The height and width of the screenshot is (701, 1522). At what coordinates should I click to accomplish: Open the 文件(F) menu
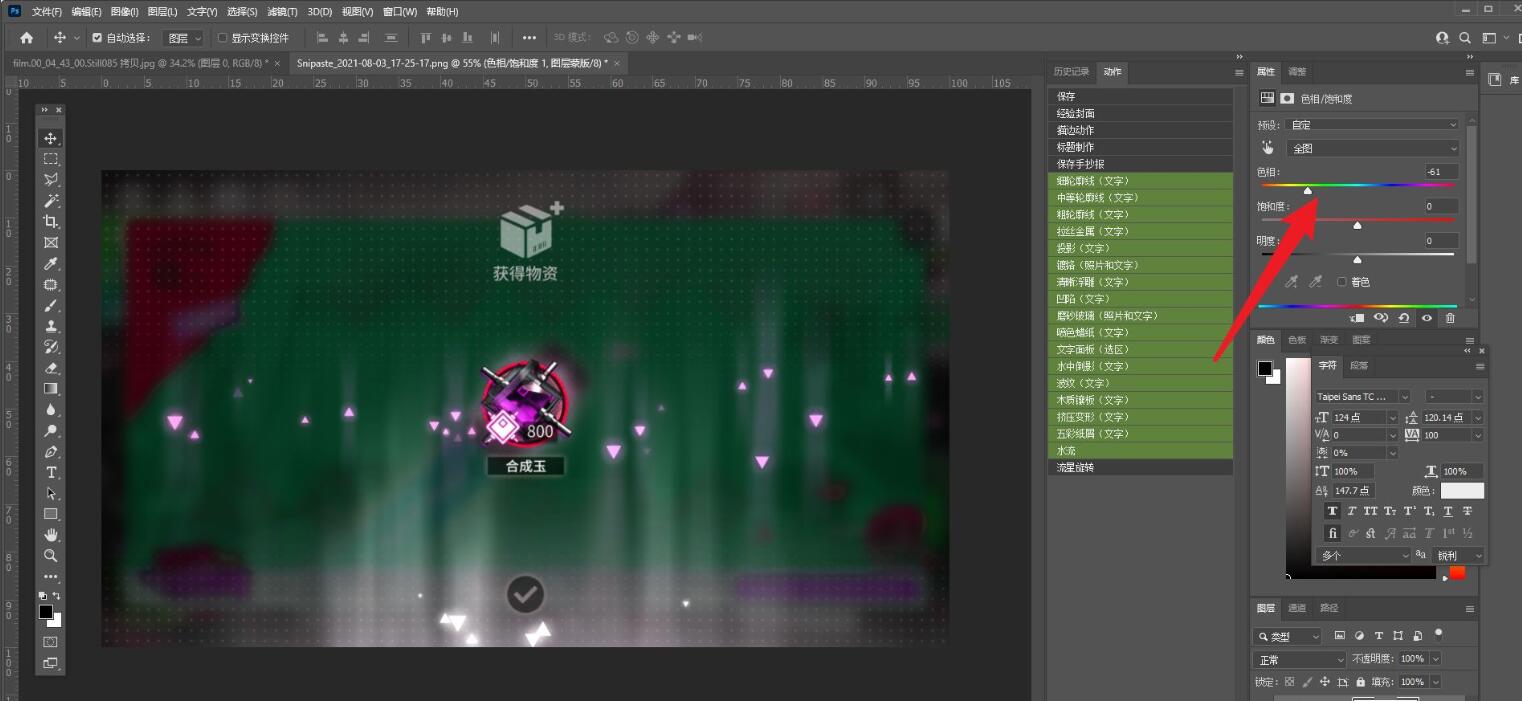[46, 12]
